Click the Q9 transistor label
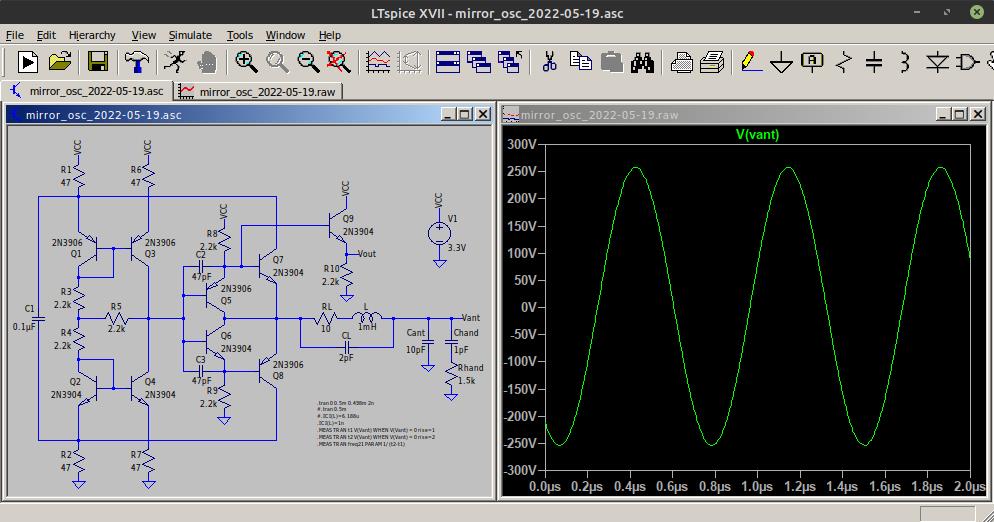994x522 pixels. click(x=348, y=218)
